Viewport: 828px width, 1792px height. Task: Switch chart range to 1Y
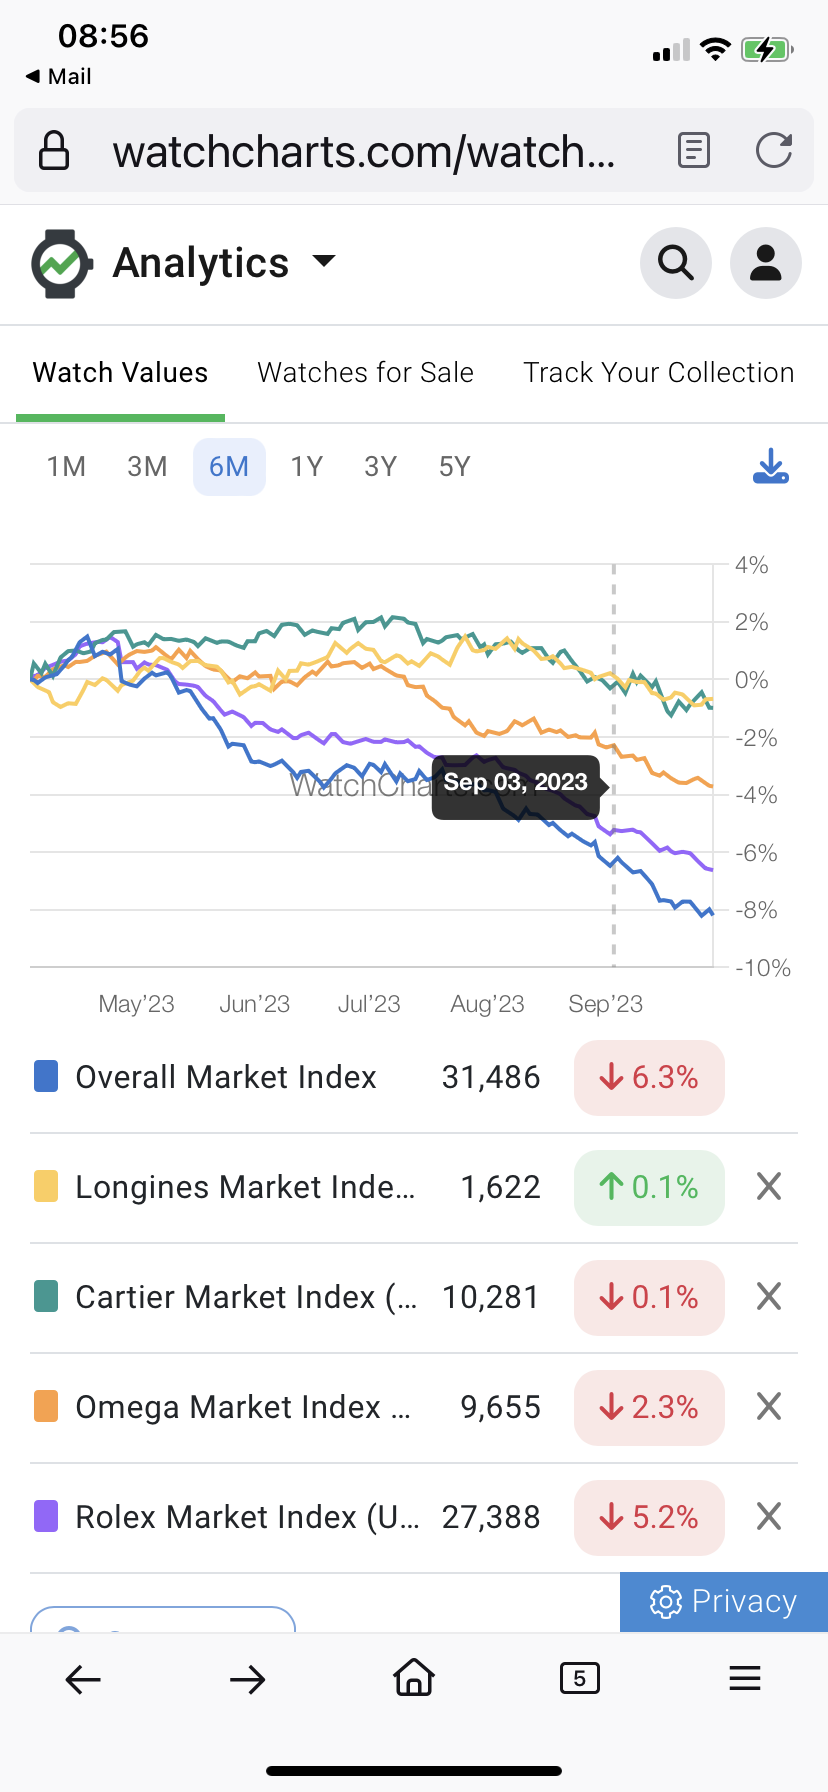coord(306,467)
